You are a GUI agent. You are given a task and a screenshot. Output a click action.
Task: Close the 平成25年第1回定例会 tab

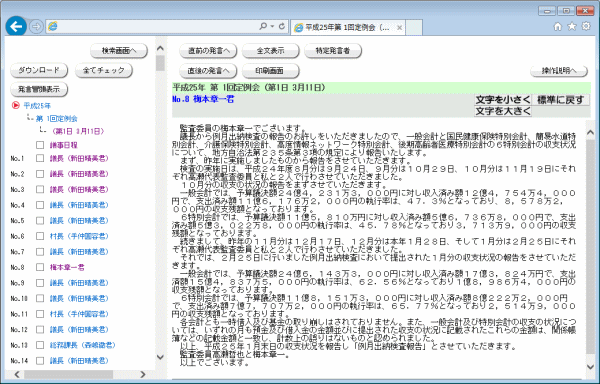point(399,28)
